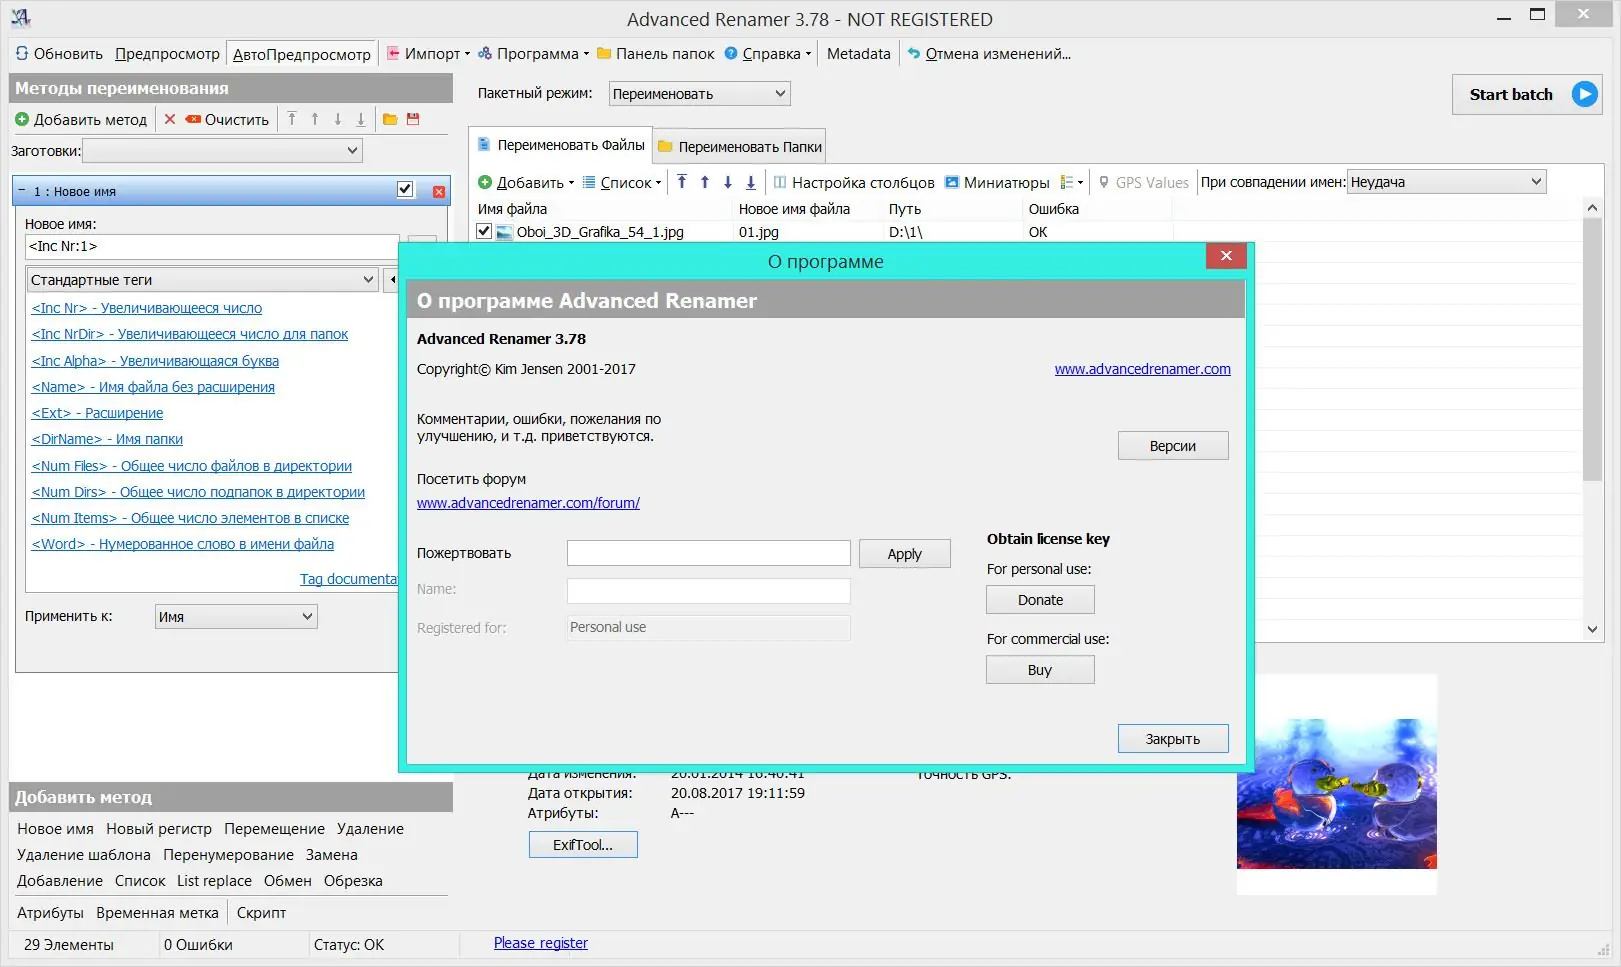This screenshot has height=967, width=1621.
Task: Click the Новое имя input field
Action: click(212, 247)
